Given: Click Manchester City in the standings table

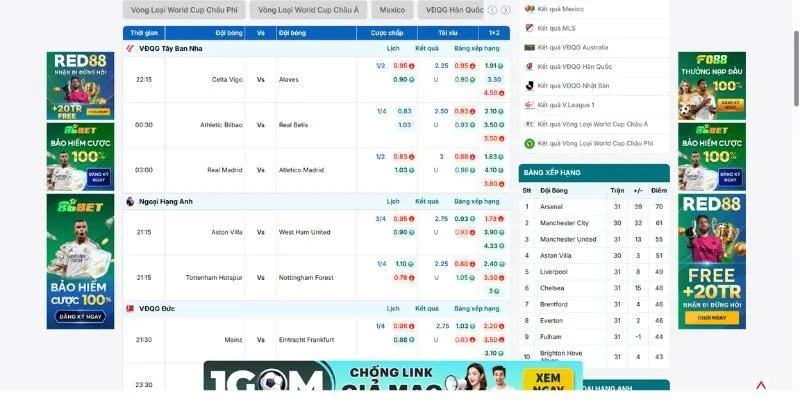Looking at the screenshot, I should coord(564,223).
